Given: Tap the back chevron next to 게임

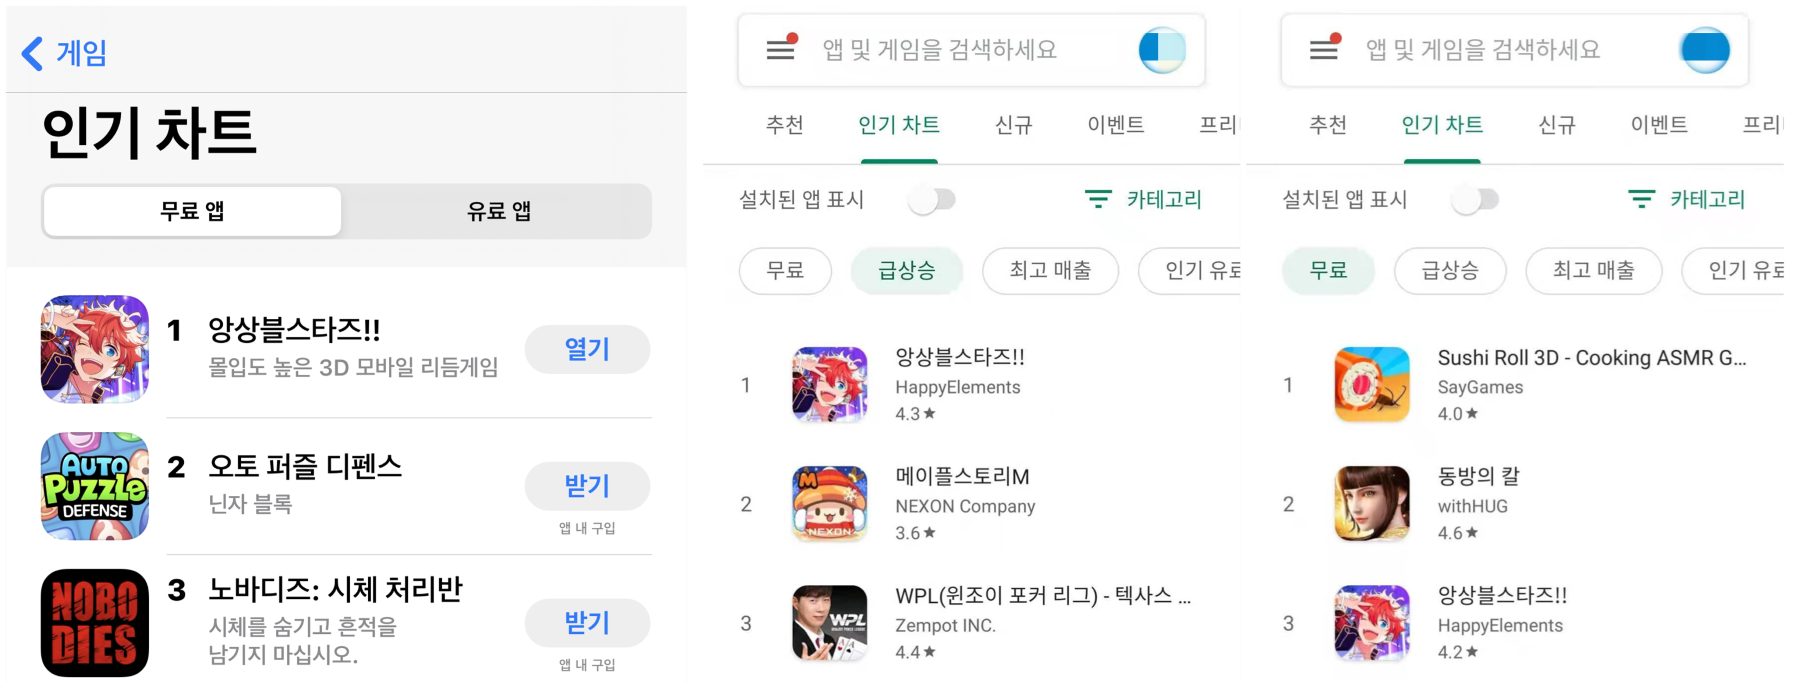Looking at the screenshot, I should pos(33,53).
